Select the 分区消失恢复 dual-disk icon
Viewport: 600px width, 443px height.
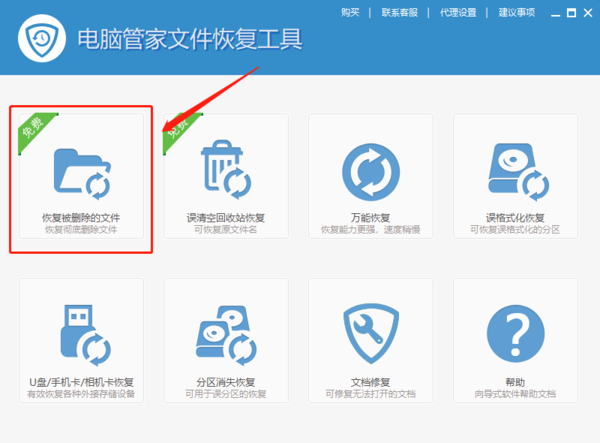click(x=226, y=335)
